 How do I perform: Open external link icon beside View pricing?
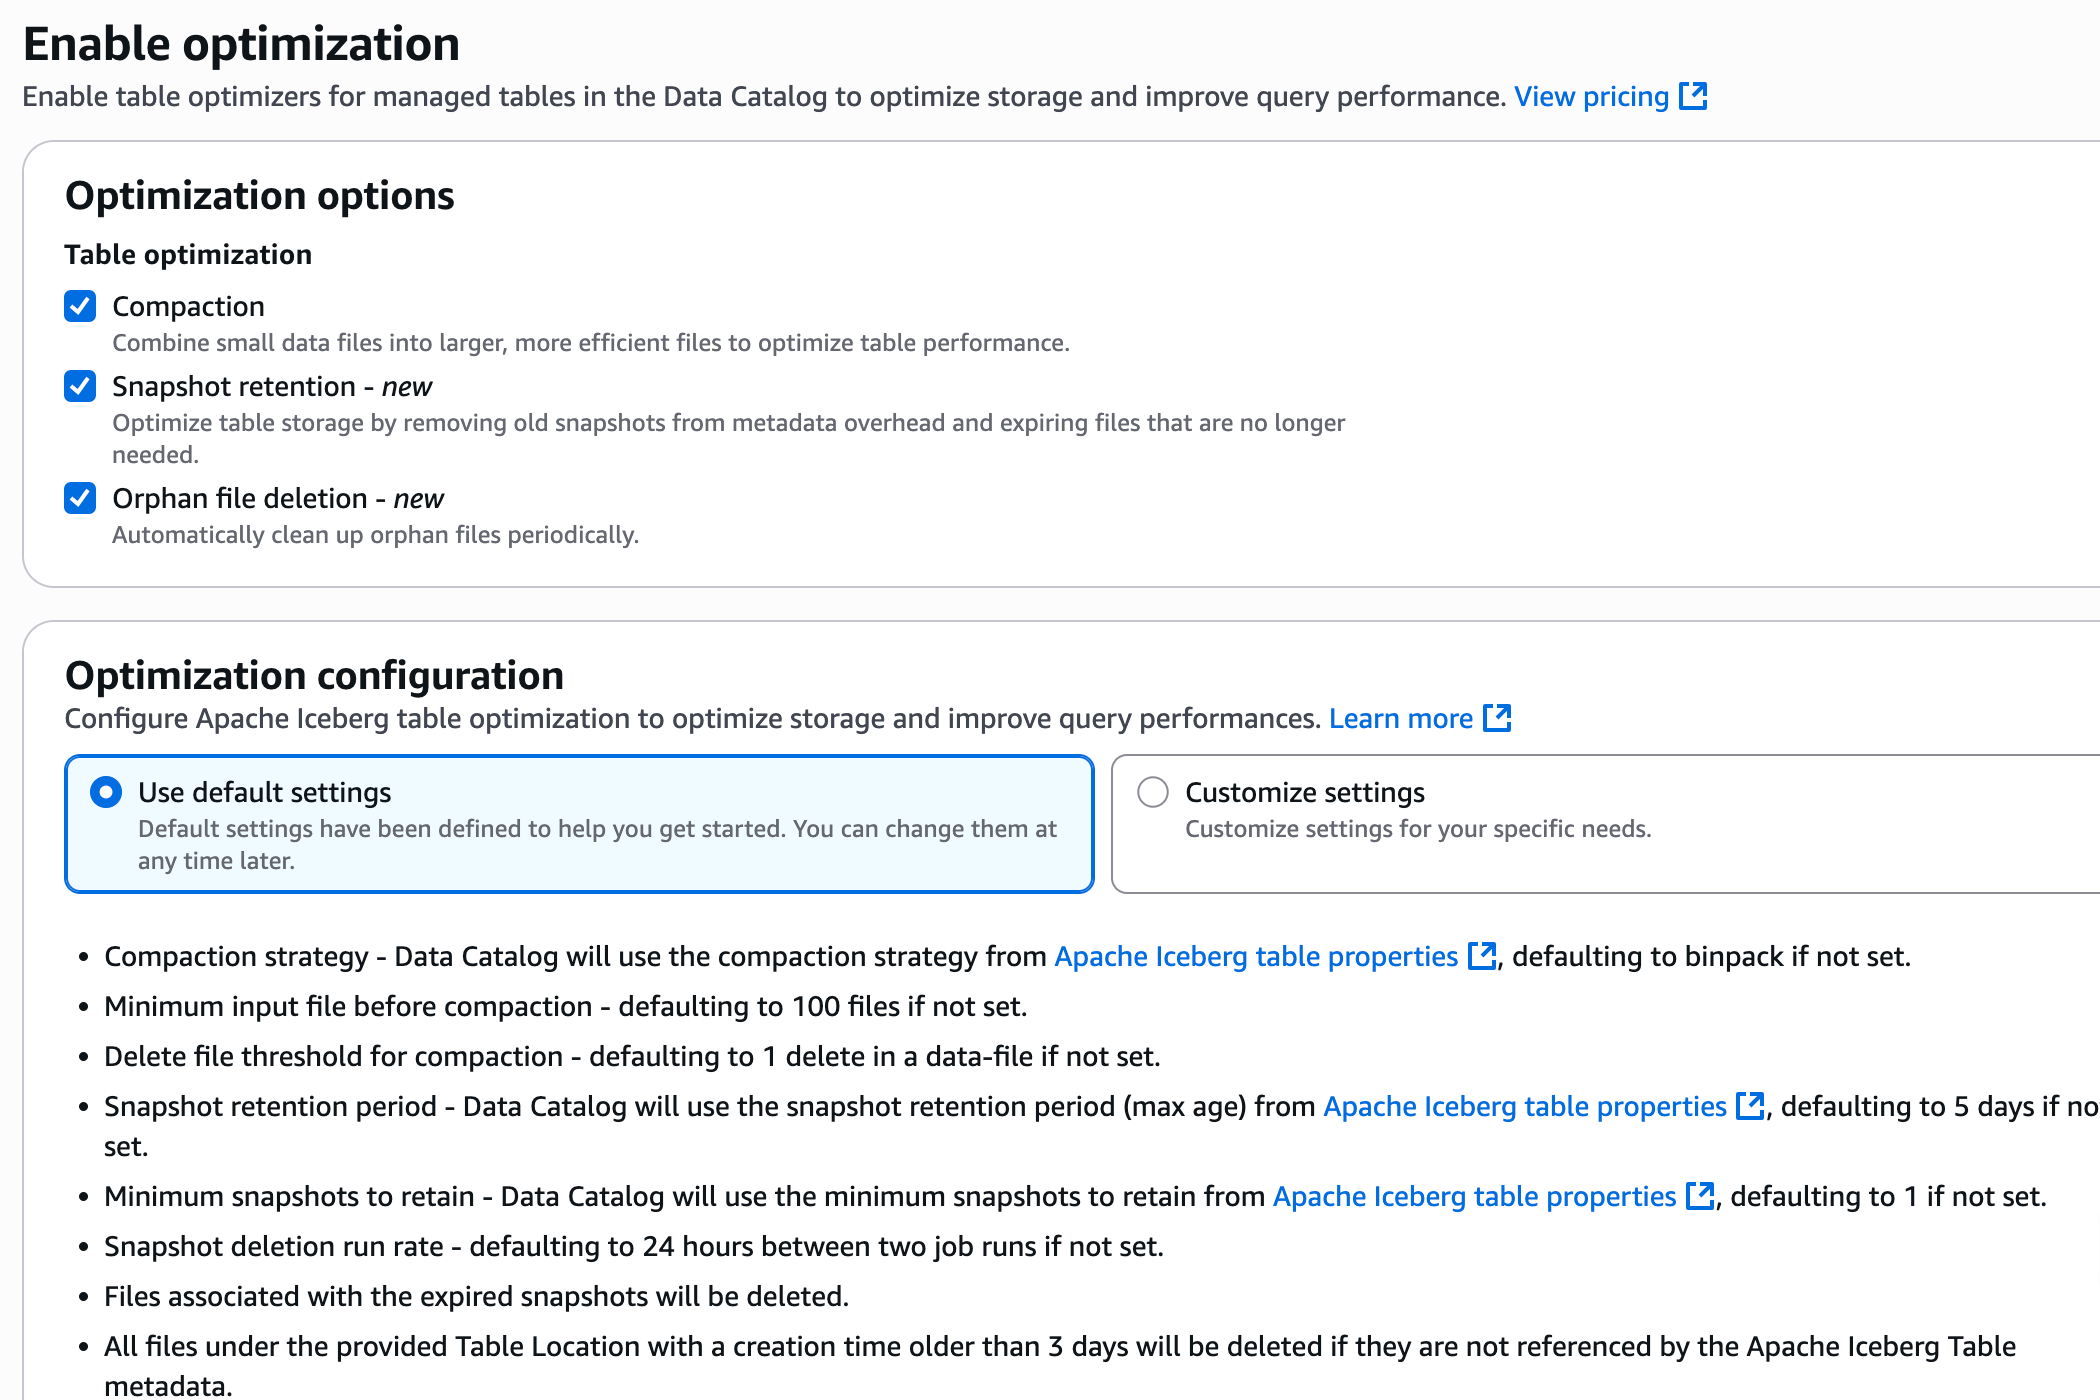point(1693,96)
